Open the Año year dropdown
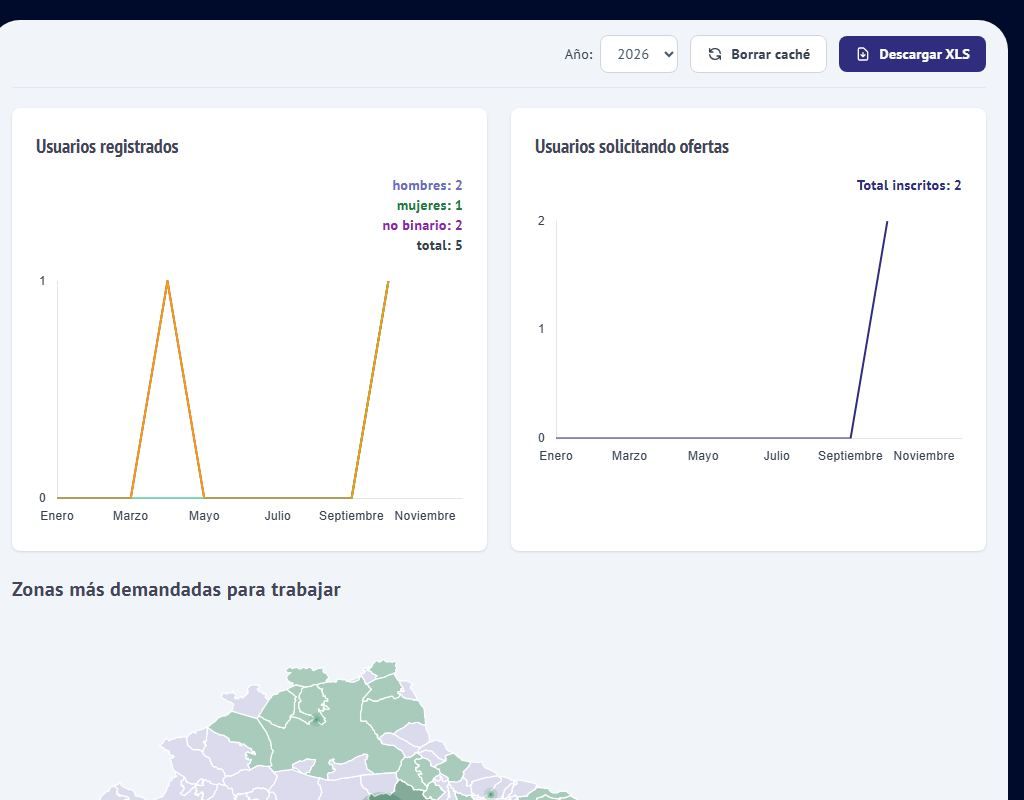The height and width of the screenshot is (800, 1024). [639, 54]
